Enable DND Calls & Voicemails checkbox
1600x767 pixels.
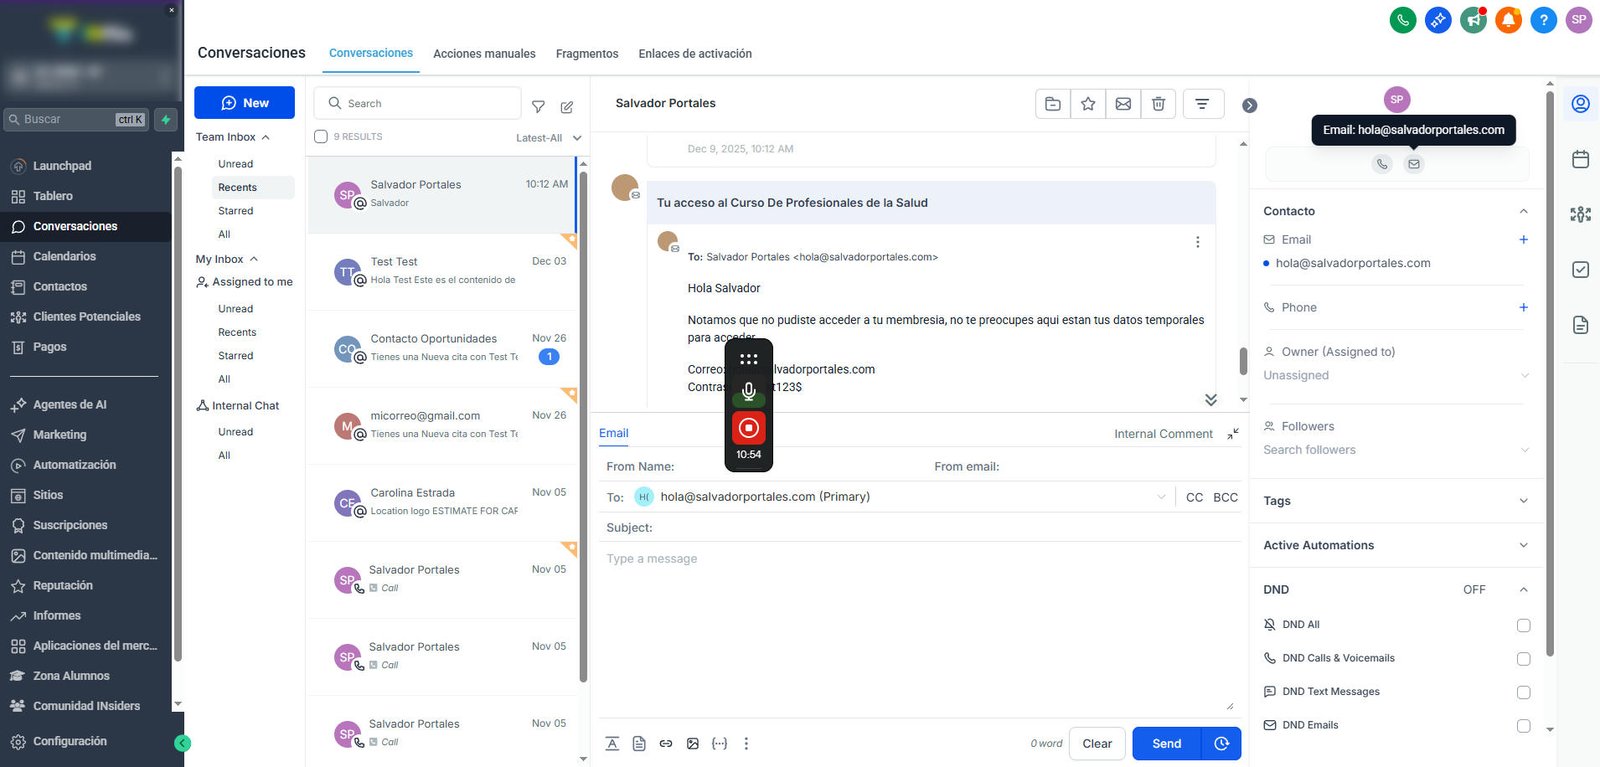[x=1523, y=659]
